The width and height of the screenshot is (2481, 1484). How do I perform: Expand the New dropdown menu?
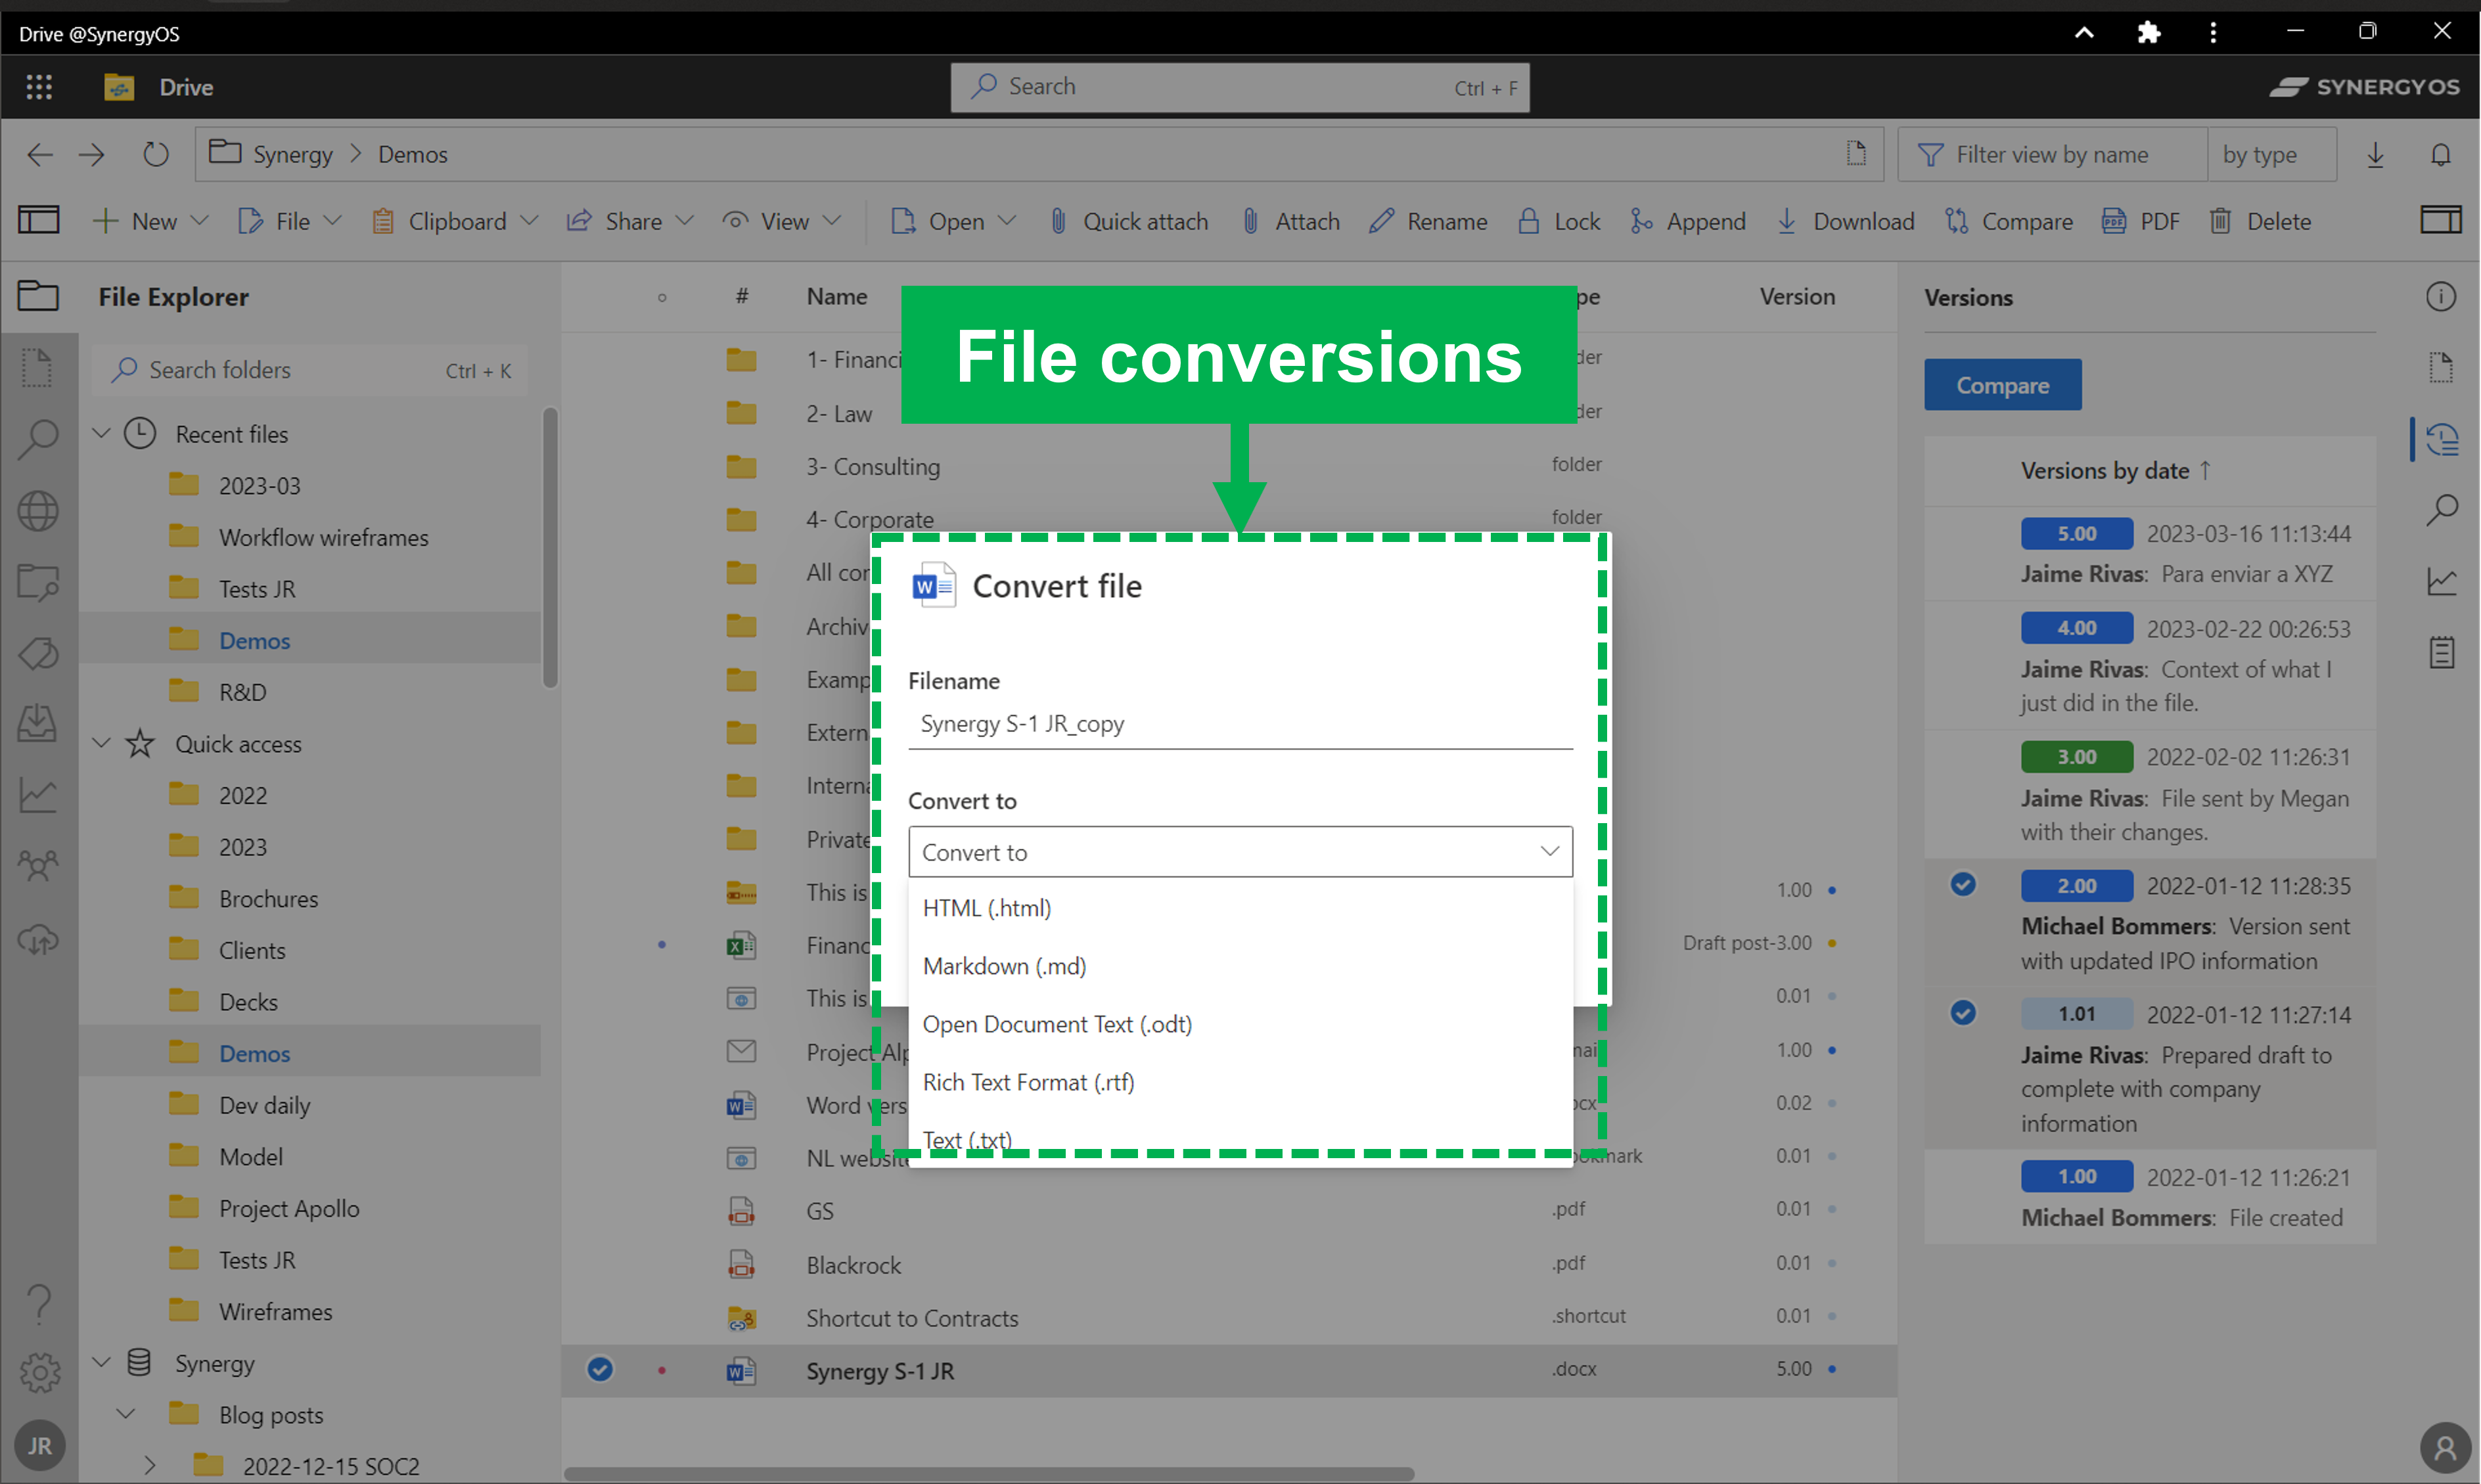coord(199,221)
